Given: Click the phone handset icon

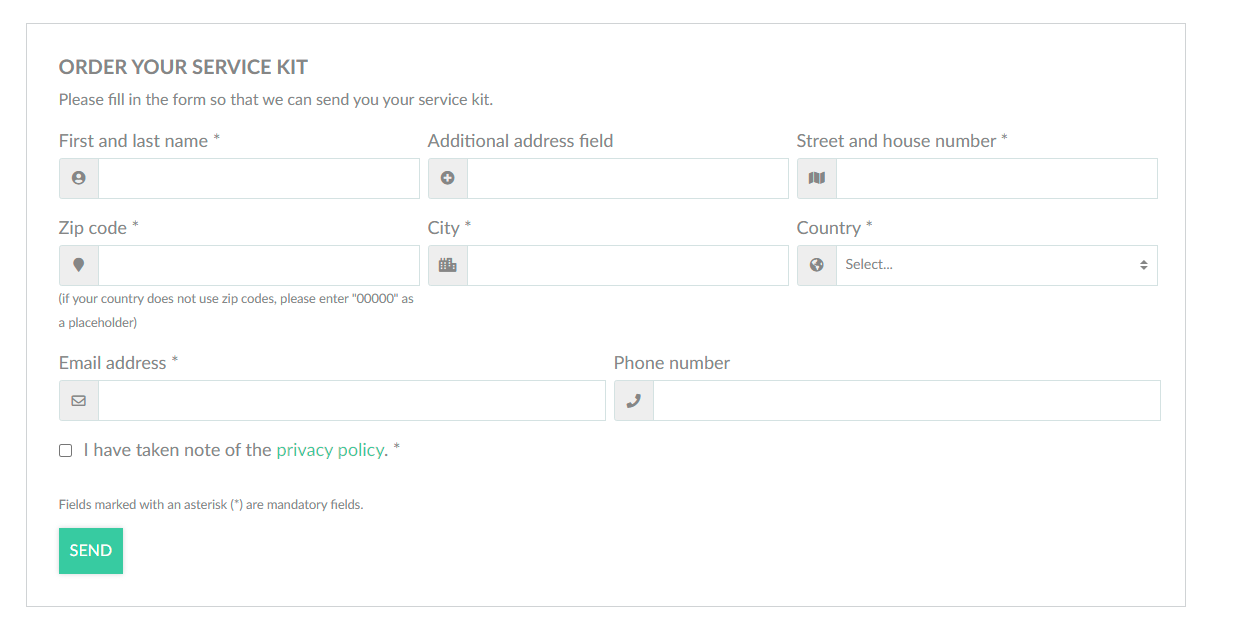Looking at the screenshot, I should tap(633, 400).
